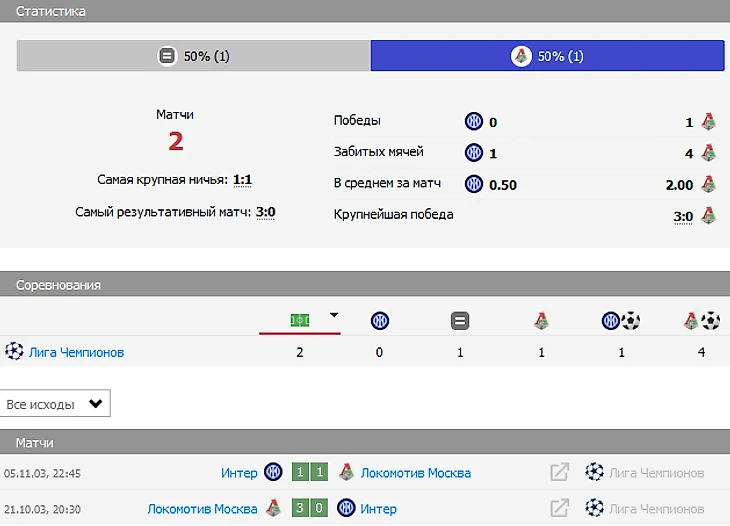Image resolution: width=730 pixels, height=526 pixels.
Task: Click the Champions League ball icon in competitions row
Action: click(14, 352)
